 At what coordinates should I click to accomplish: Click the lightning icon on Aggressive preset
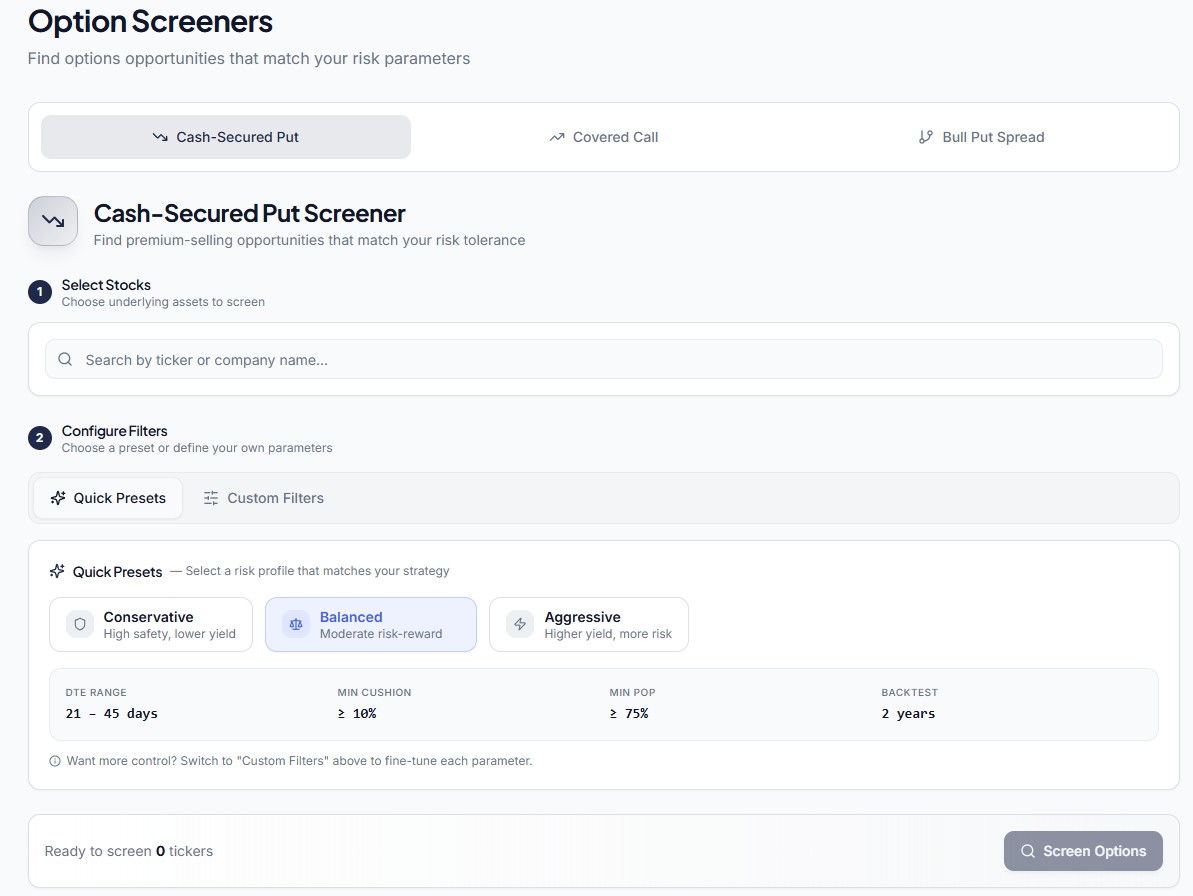tap(520, 624)
